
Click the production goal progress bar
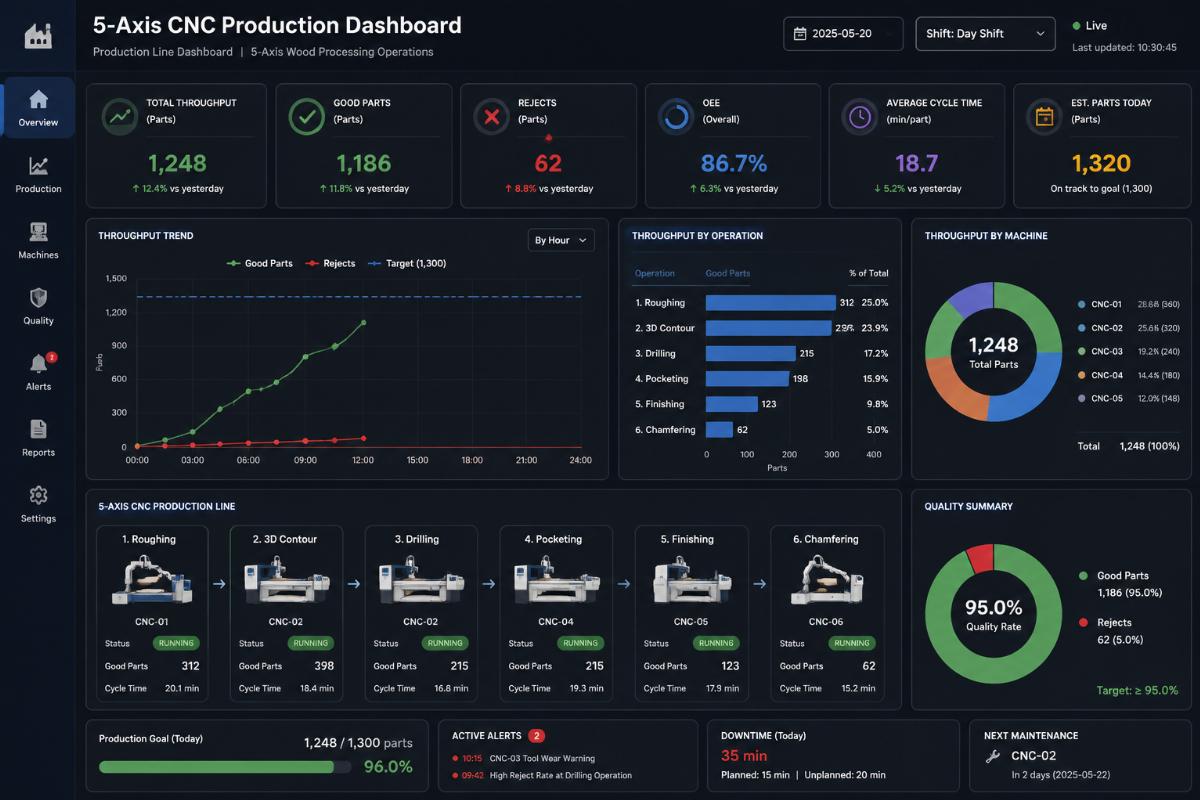pyautogui.click(x=225, y=767)
